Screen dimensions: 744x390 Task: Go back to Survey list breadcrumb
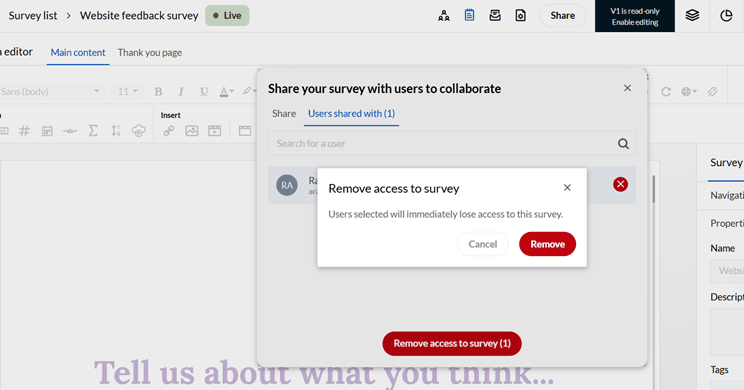pyautogui.click(x=33, y=16)
